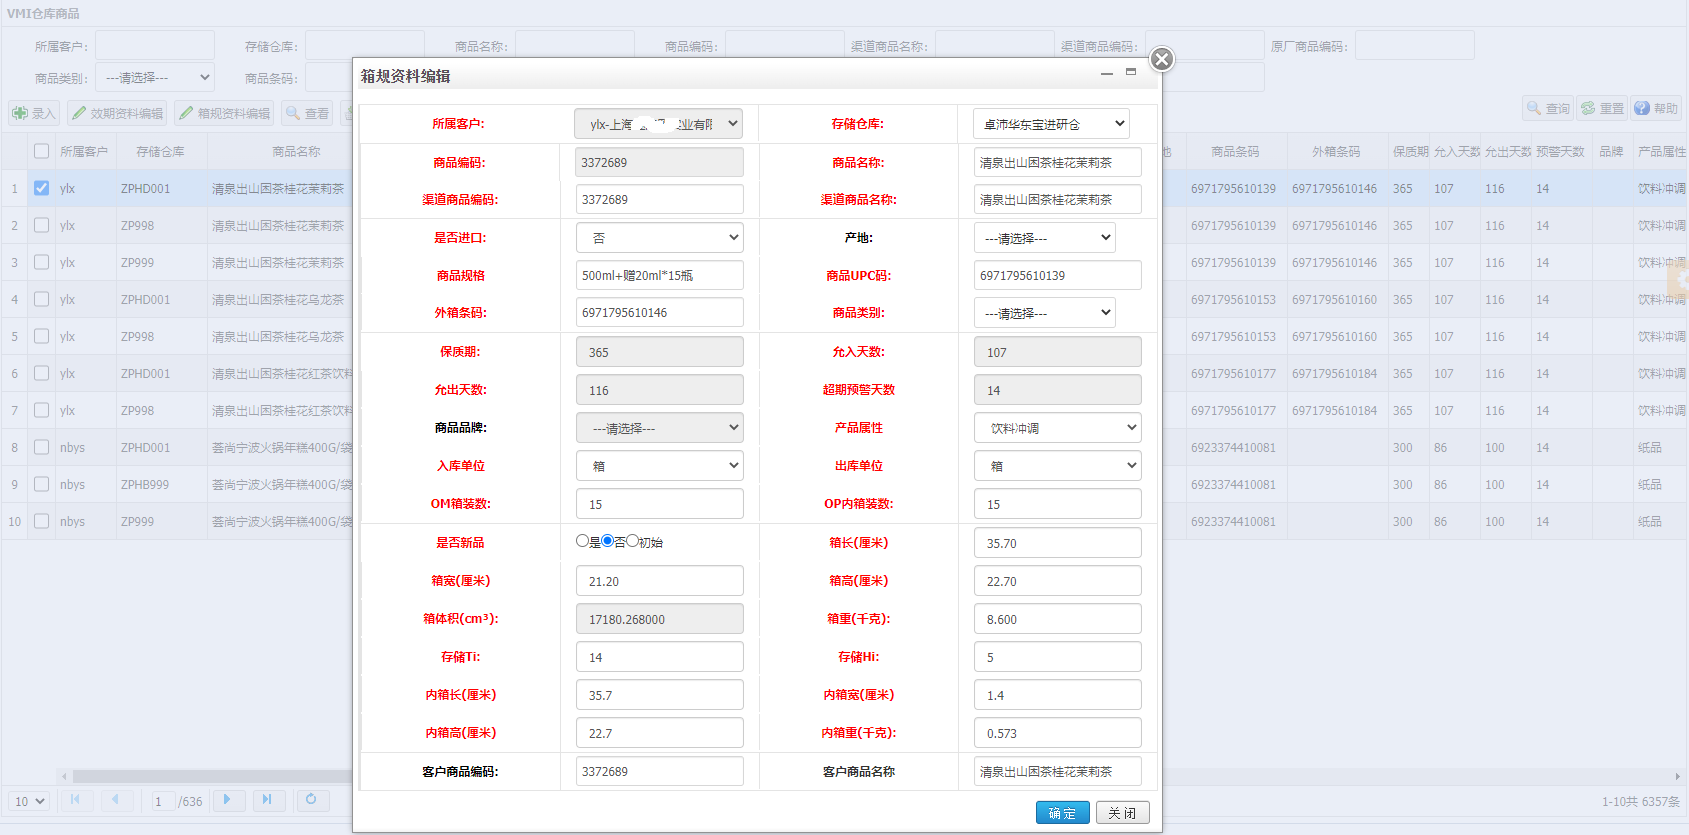Edit the 箱宽(厘米) field
This screenshot has height=835, width=1689.
(659, 581)
